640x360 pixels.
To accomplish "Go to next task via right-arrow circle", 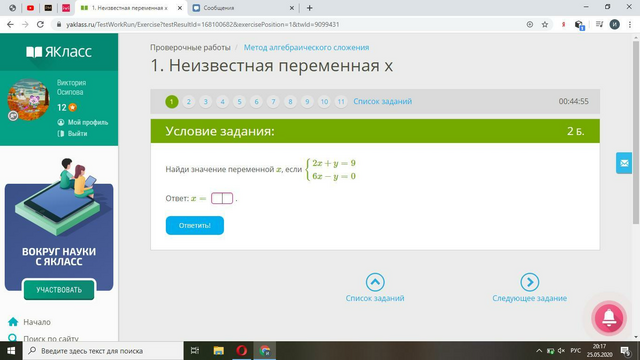I will (x=529, y=282).
